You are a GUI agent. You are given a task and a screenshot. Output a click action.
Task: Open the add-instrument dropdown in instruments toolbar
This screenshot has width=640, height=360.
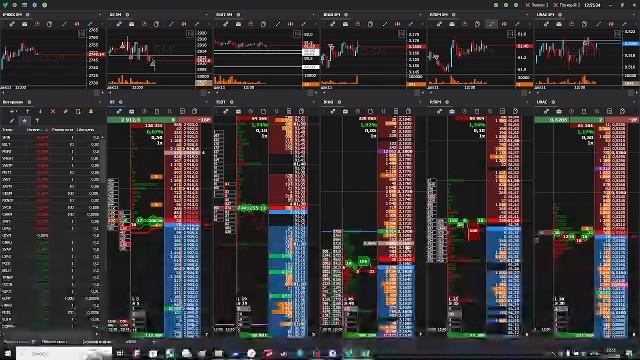pos(13,111)
